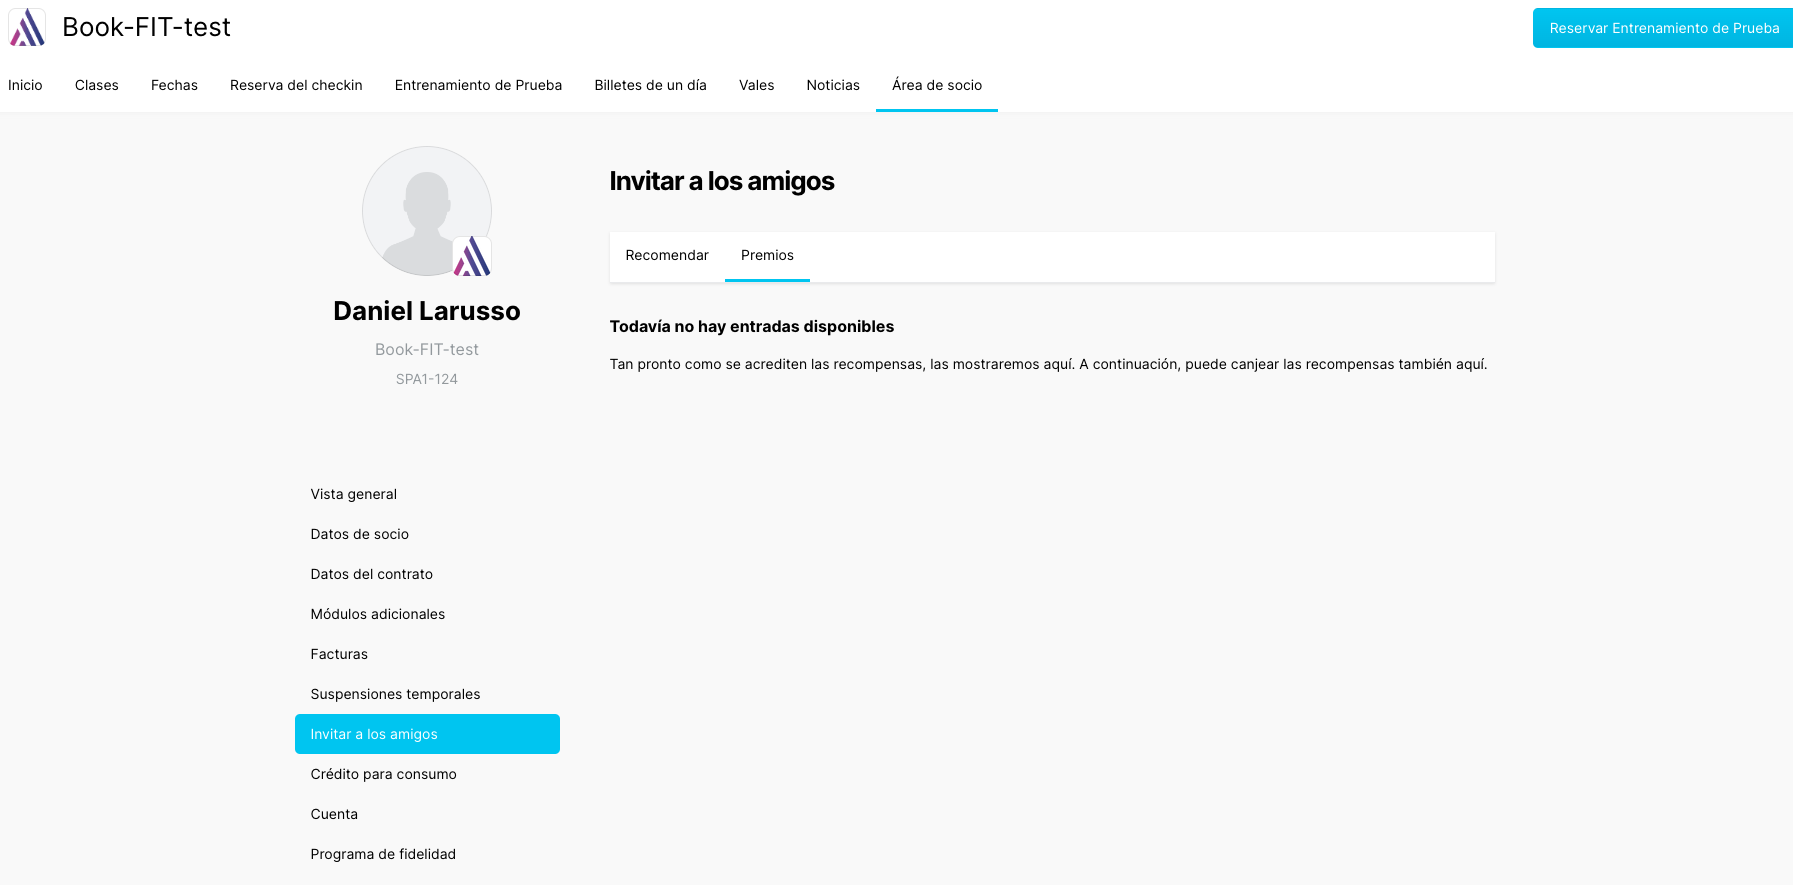This screenshot has width=1793, height=885.
Task: Open Facturas in the sidebar
Action: (427, 654)
